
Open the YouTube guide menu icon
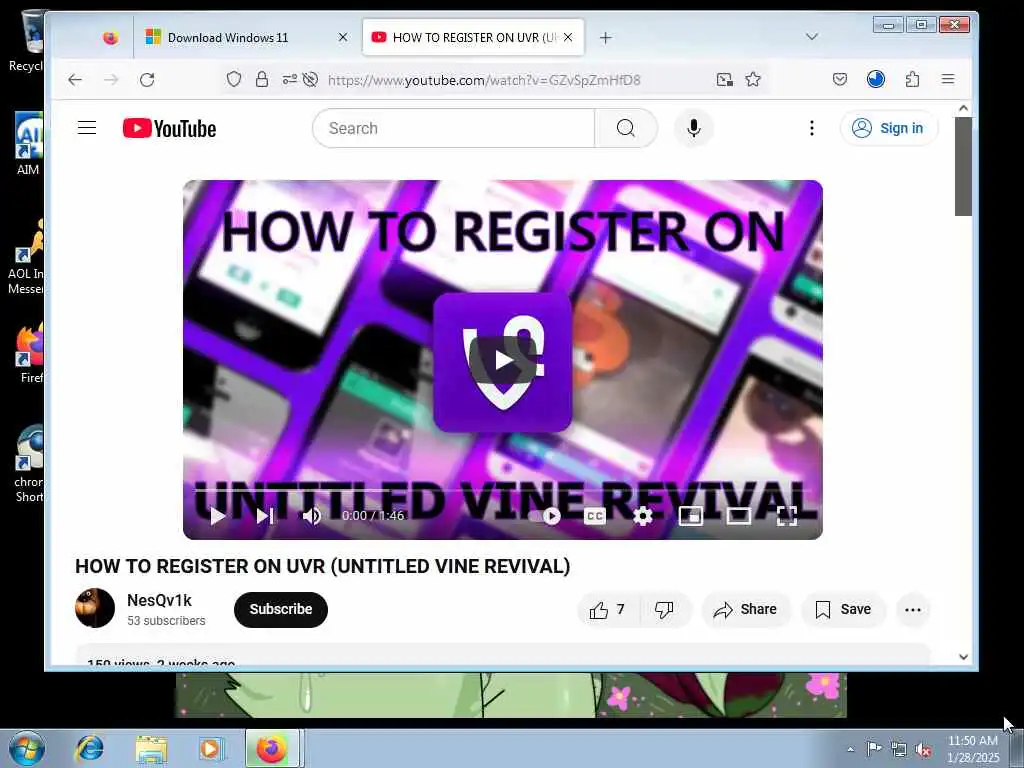(87, 128)
